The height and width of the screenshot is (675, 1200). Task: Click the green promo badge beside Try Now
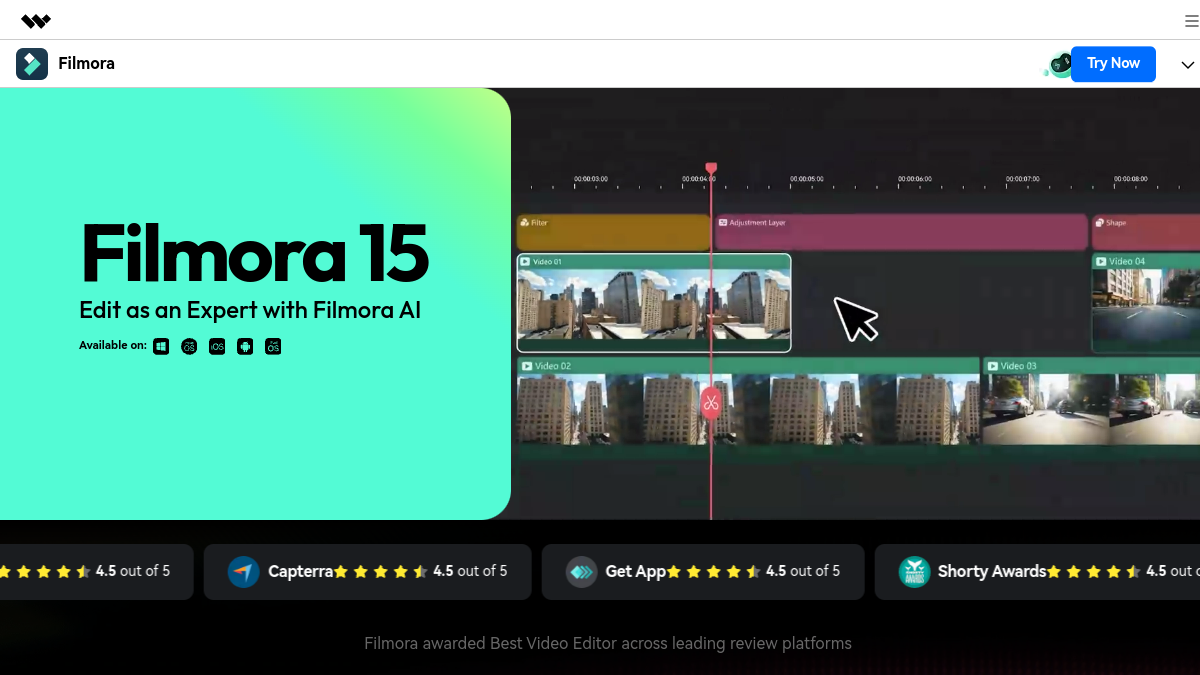click(x=1058, y=65)
